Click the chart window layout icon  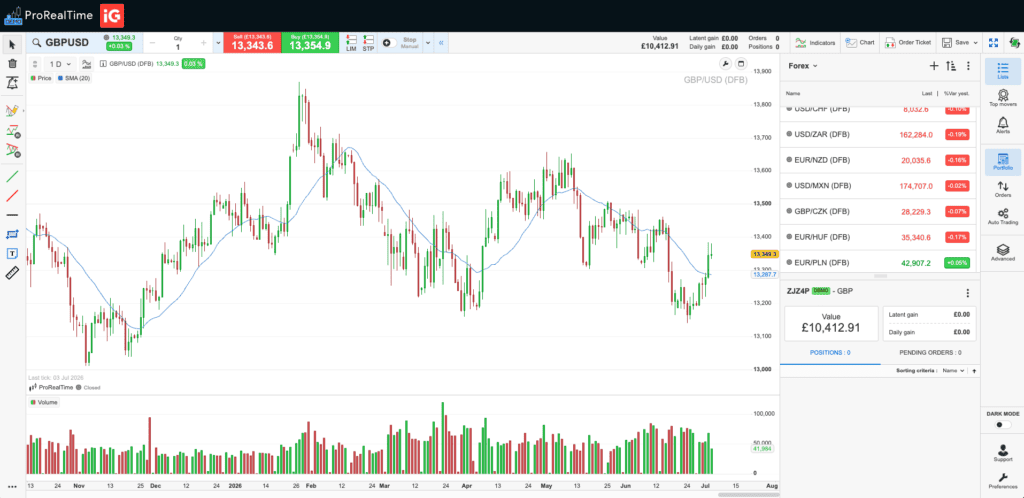[x=741, y=63]
